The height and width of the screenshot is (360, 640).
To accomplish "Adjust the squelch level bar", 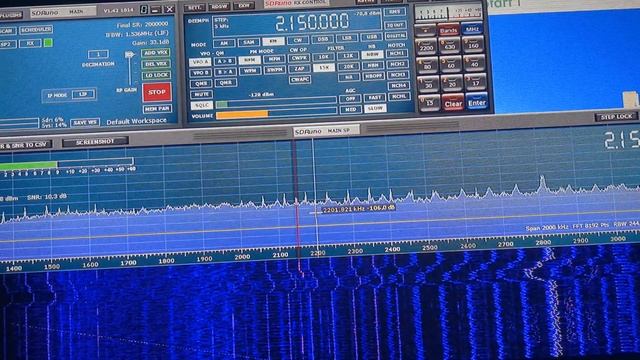I will click(276, 103).
